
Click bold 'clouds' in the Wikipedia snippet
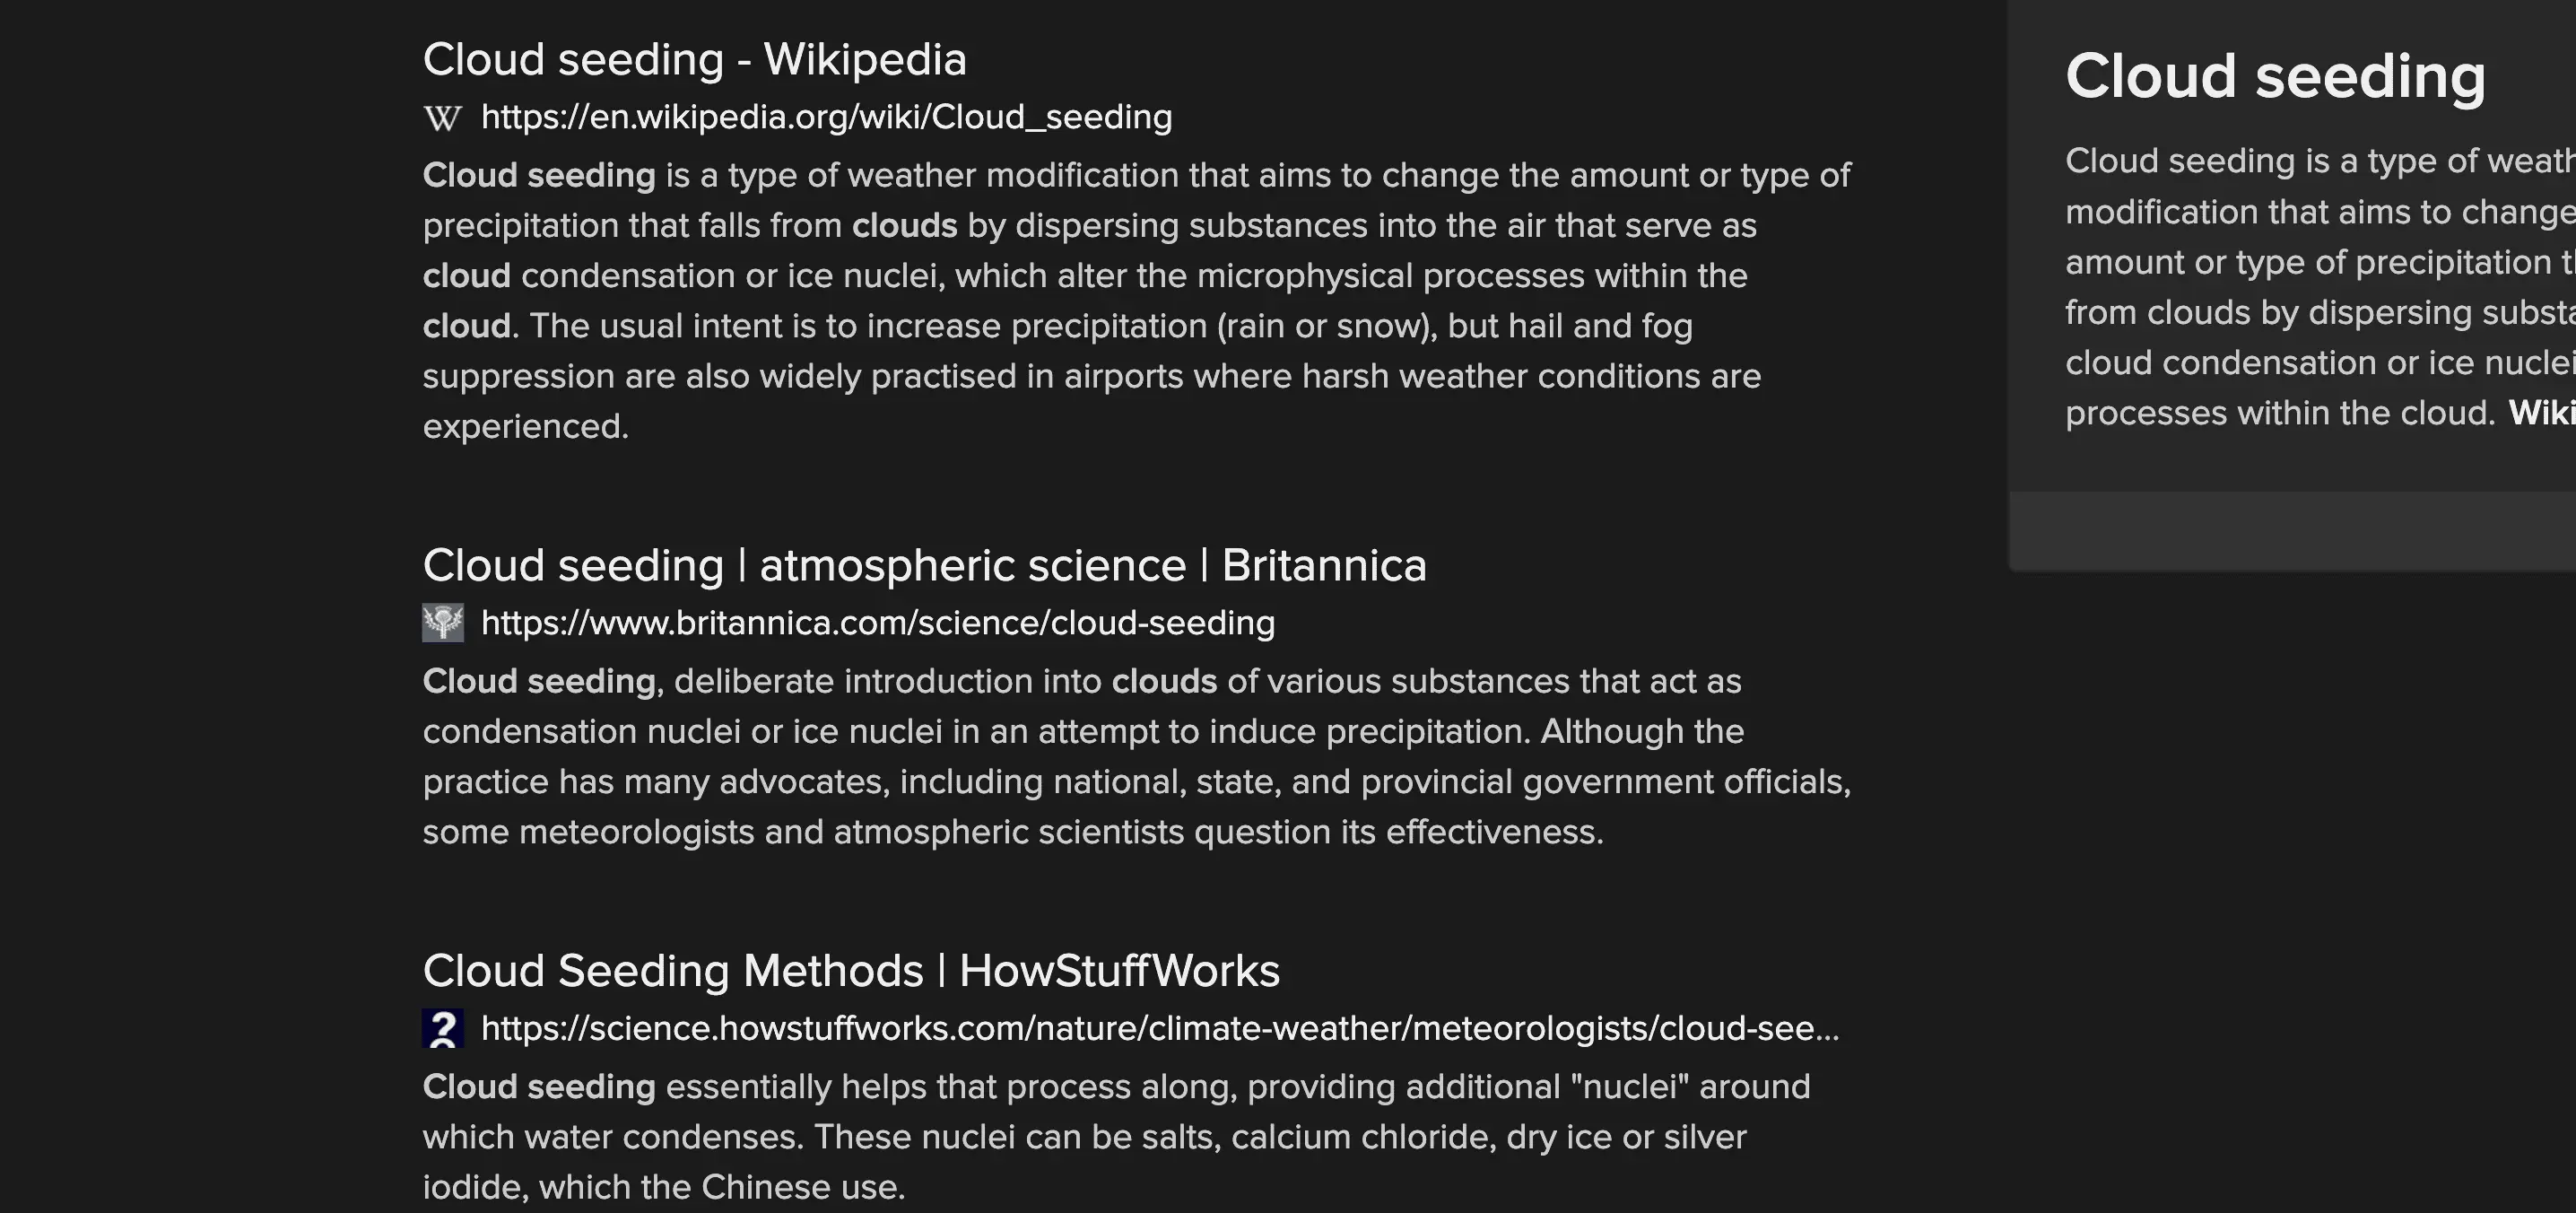pyautogui.click(x=904, y=226)
